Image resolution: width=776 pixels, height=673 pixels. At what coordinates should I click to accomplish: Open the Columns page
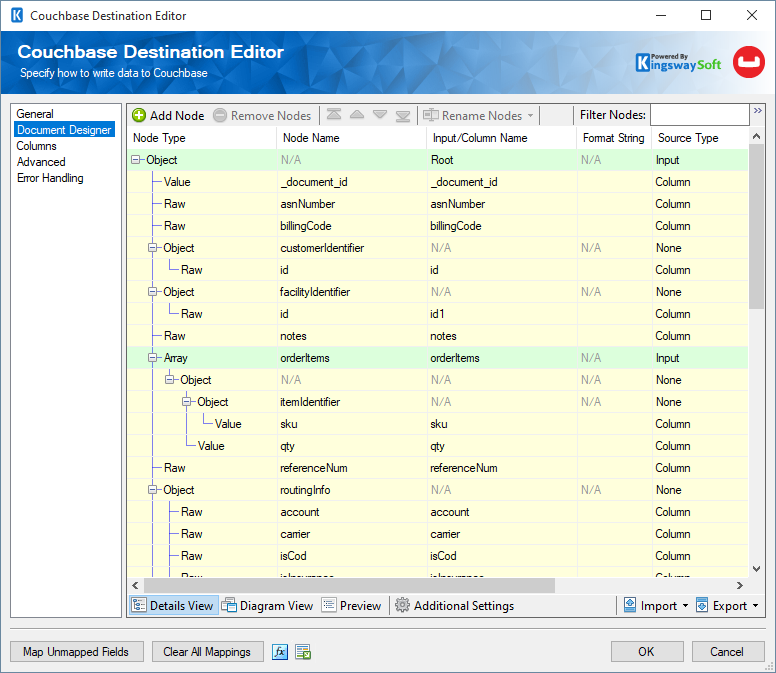click(x=37, y=146)
